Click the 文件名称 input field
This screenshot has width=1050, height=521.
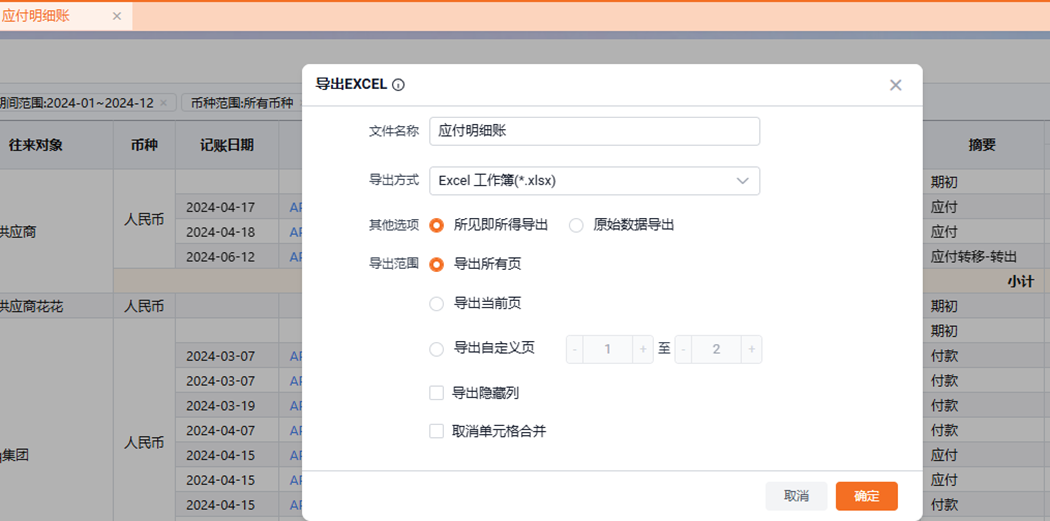pyautogui.click(x=595, y=131)
